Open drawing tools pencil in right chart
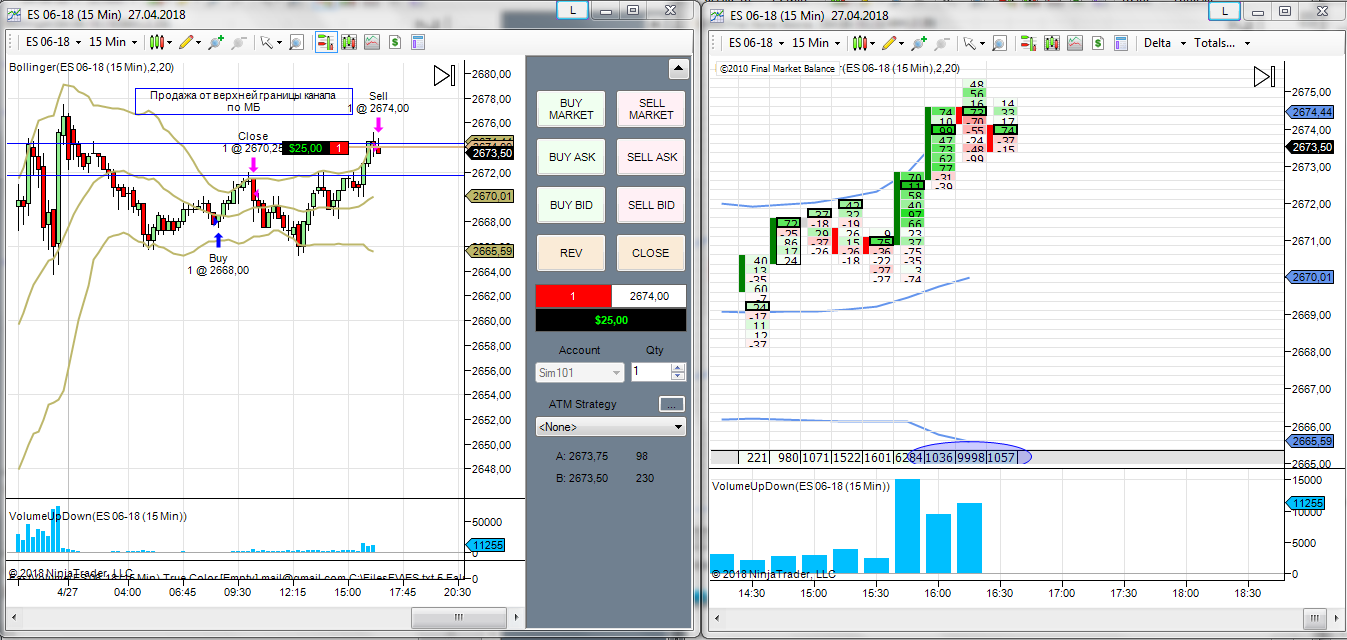Viewport: 1347px width, 640px height. pyautogui.click(x=892, y=42)
